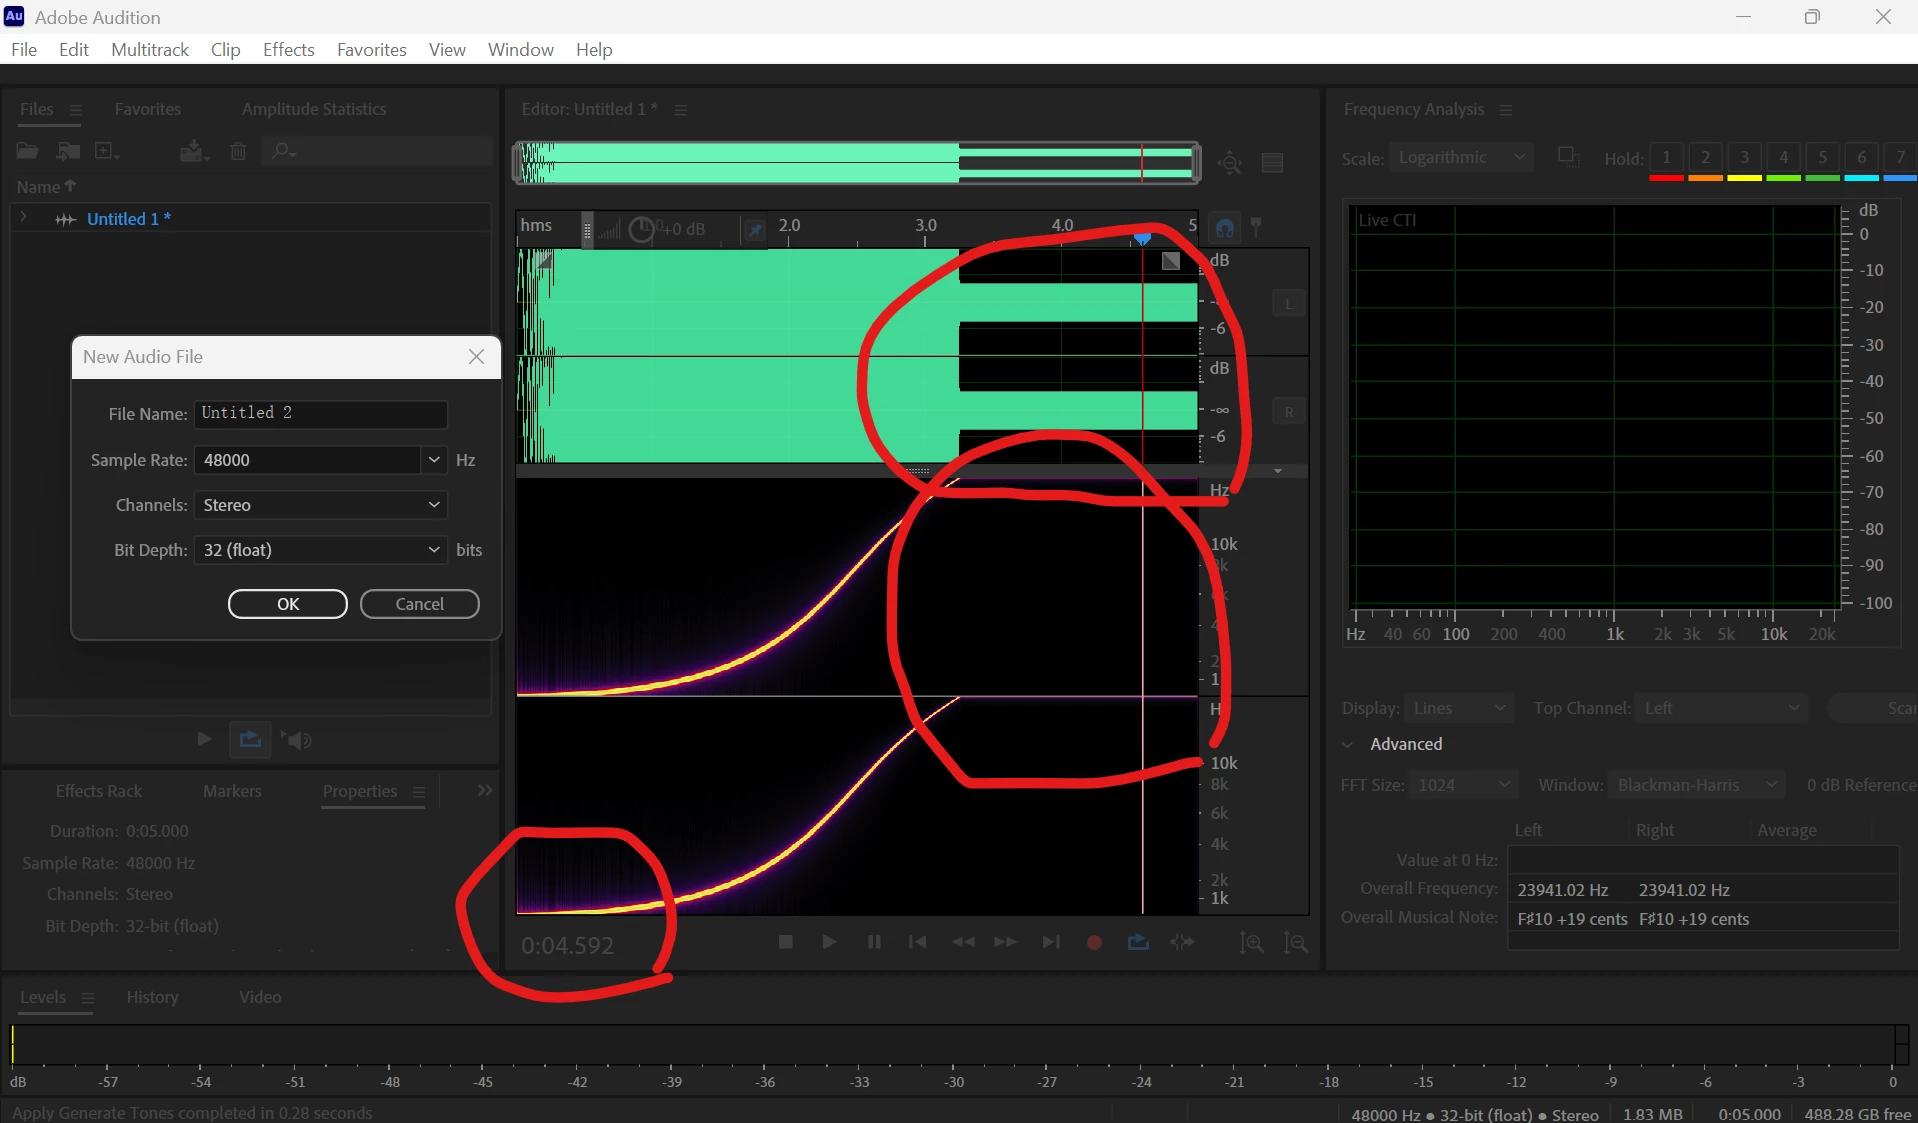Switch to the History tab
Screen dimensions: 1918x1123
coord(152,997)
